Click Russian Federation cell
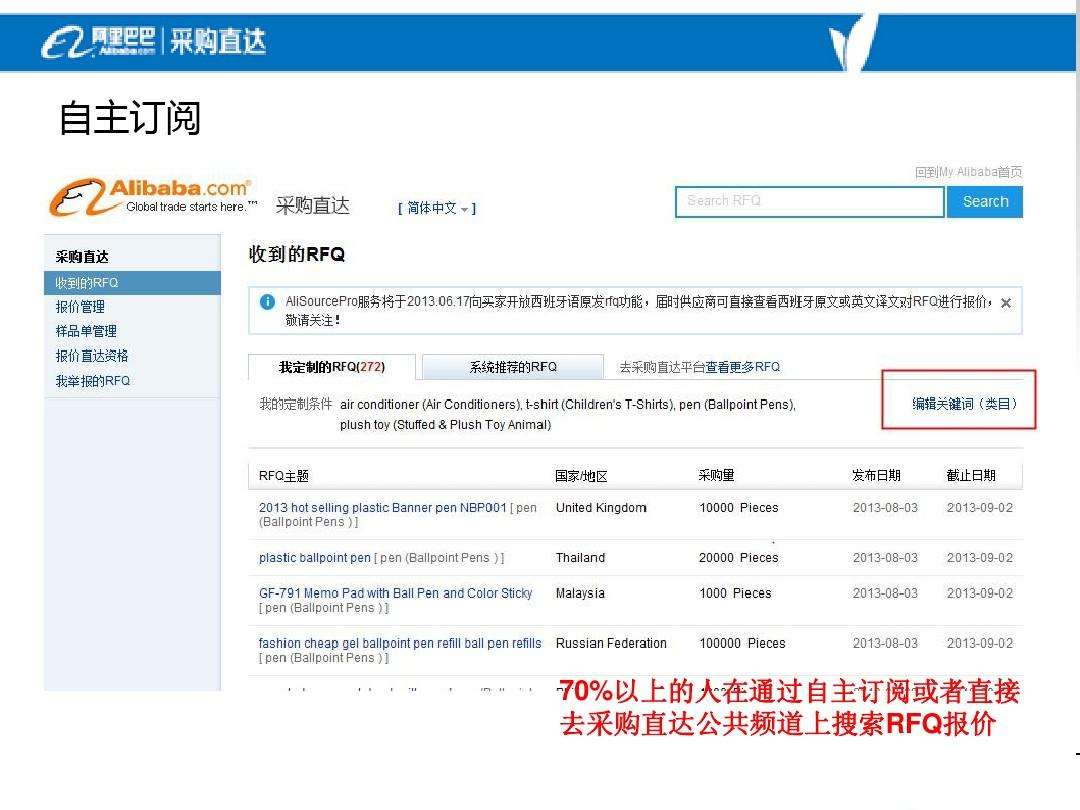This screenshot has height=810, width=1080. [611, 643]
